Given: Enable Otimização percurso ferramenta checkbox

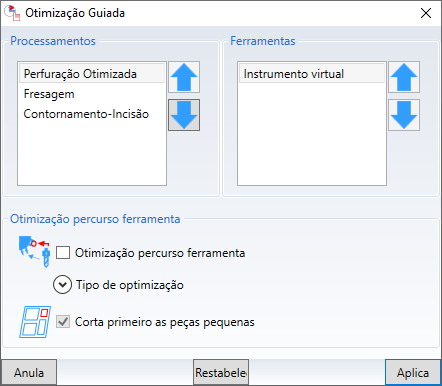Looking at the screenshot, I should pos(63,253).
